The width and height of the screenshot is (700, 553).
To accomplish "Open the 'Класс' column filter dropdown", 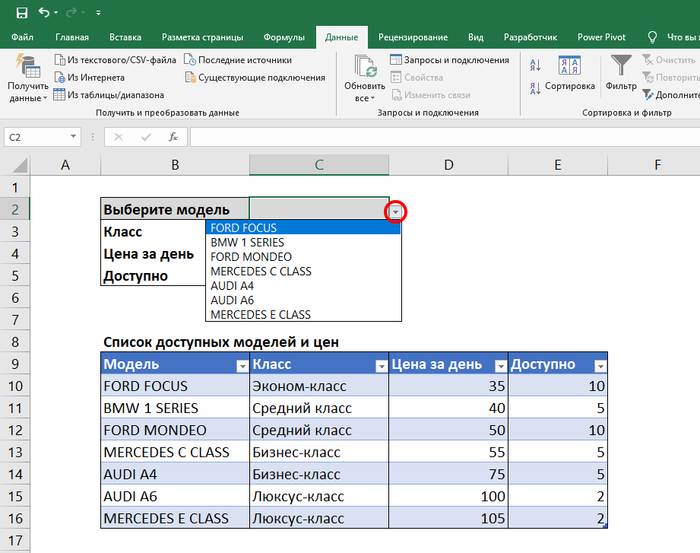I will pyautogui.click(x=380, y=366).
